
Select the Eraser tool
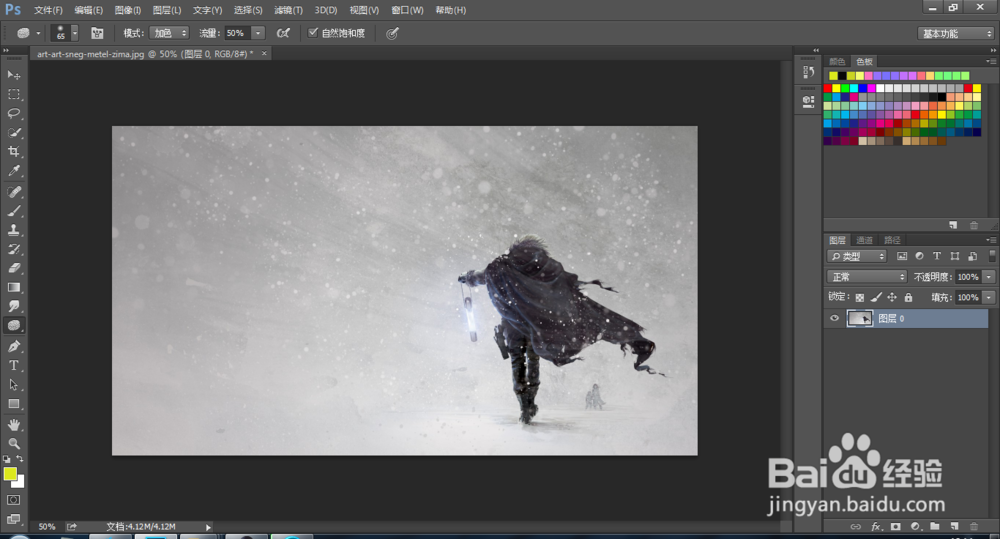13,269
